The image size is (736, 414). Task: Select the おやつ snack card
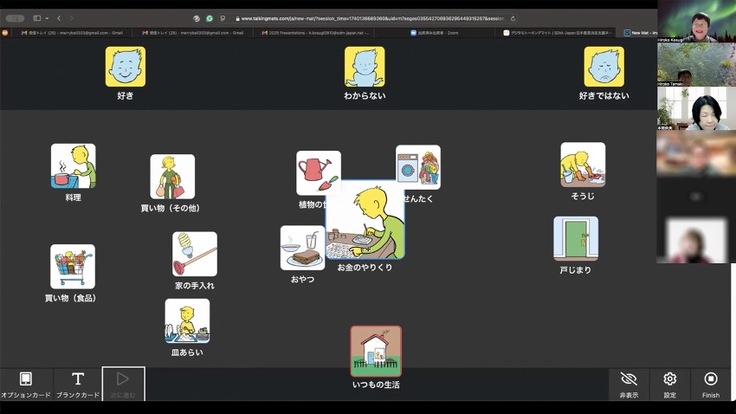[301, 247]
